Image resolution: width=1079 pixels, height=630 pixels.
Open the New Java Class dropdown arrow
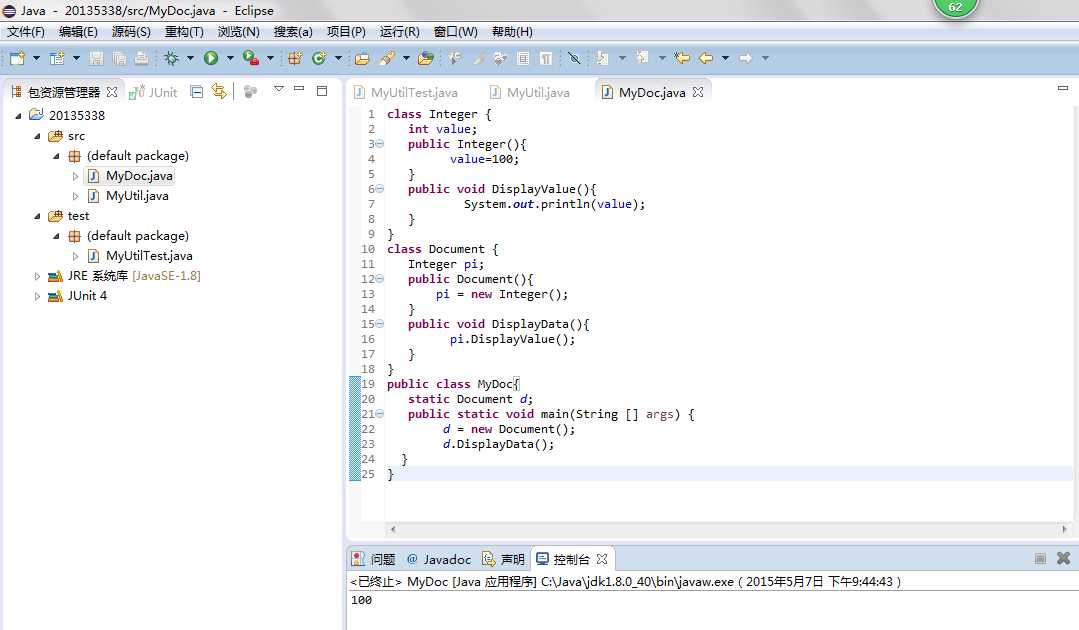click(x=338, y=58)
